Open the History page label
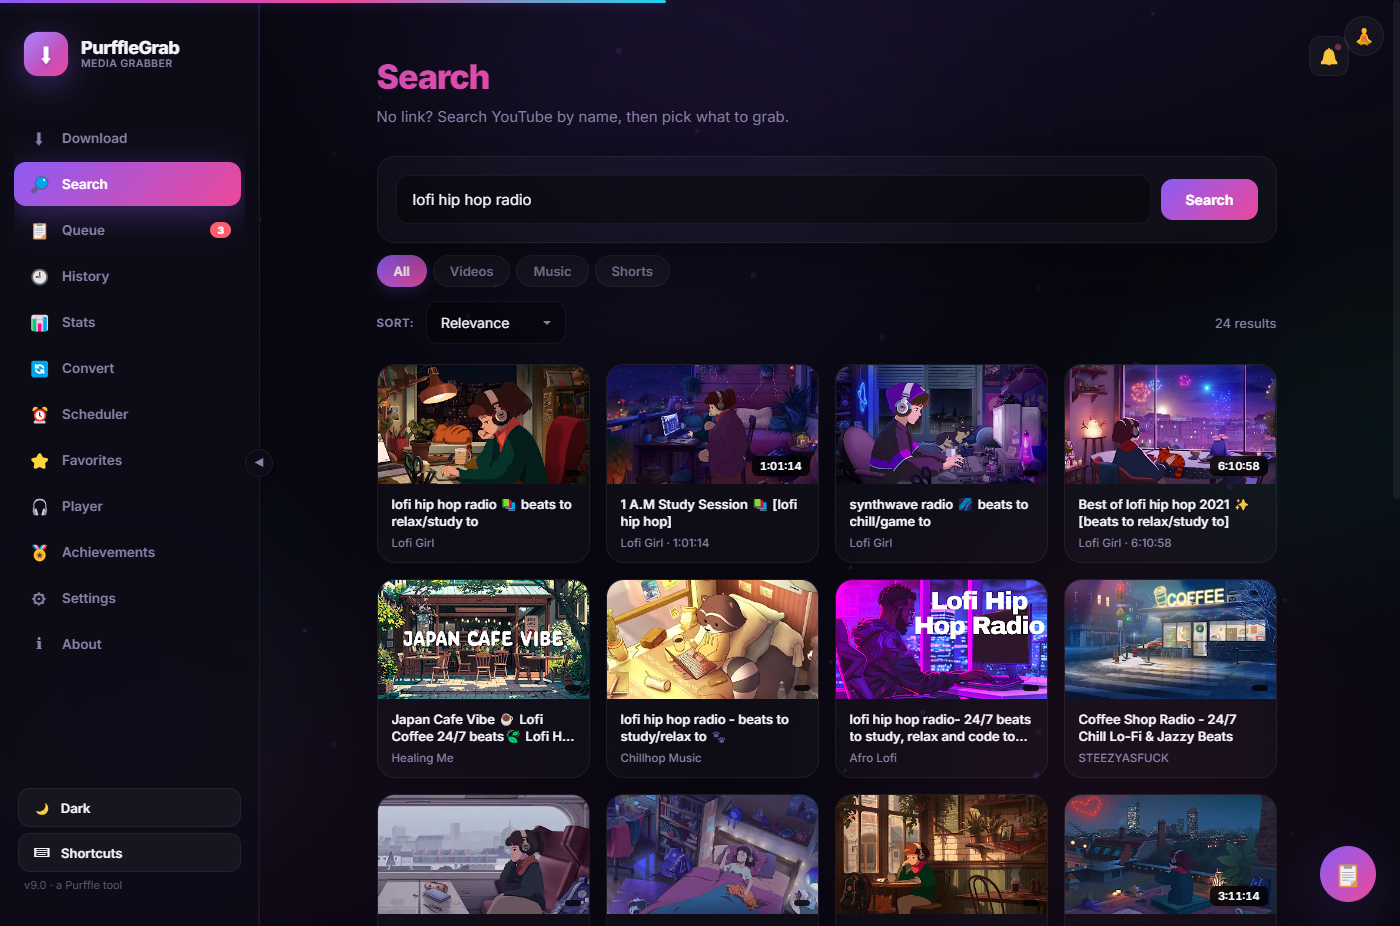Screen dimensions: 1400x926 tap(85, 276)
